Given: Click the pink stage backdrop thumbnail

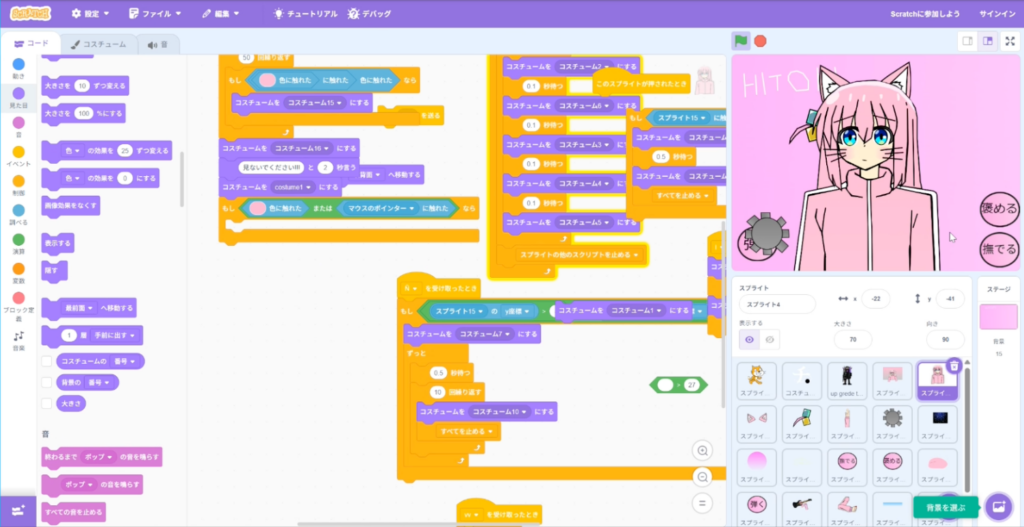Looking at the screenshot, I should pyautogui.click(x=997, y=317).
